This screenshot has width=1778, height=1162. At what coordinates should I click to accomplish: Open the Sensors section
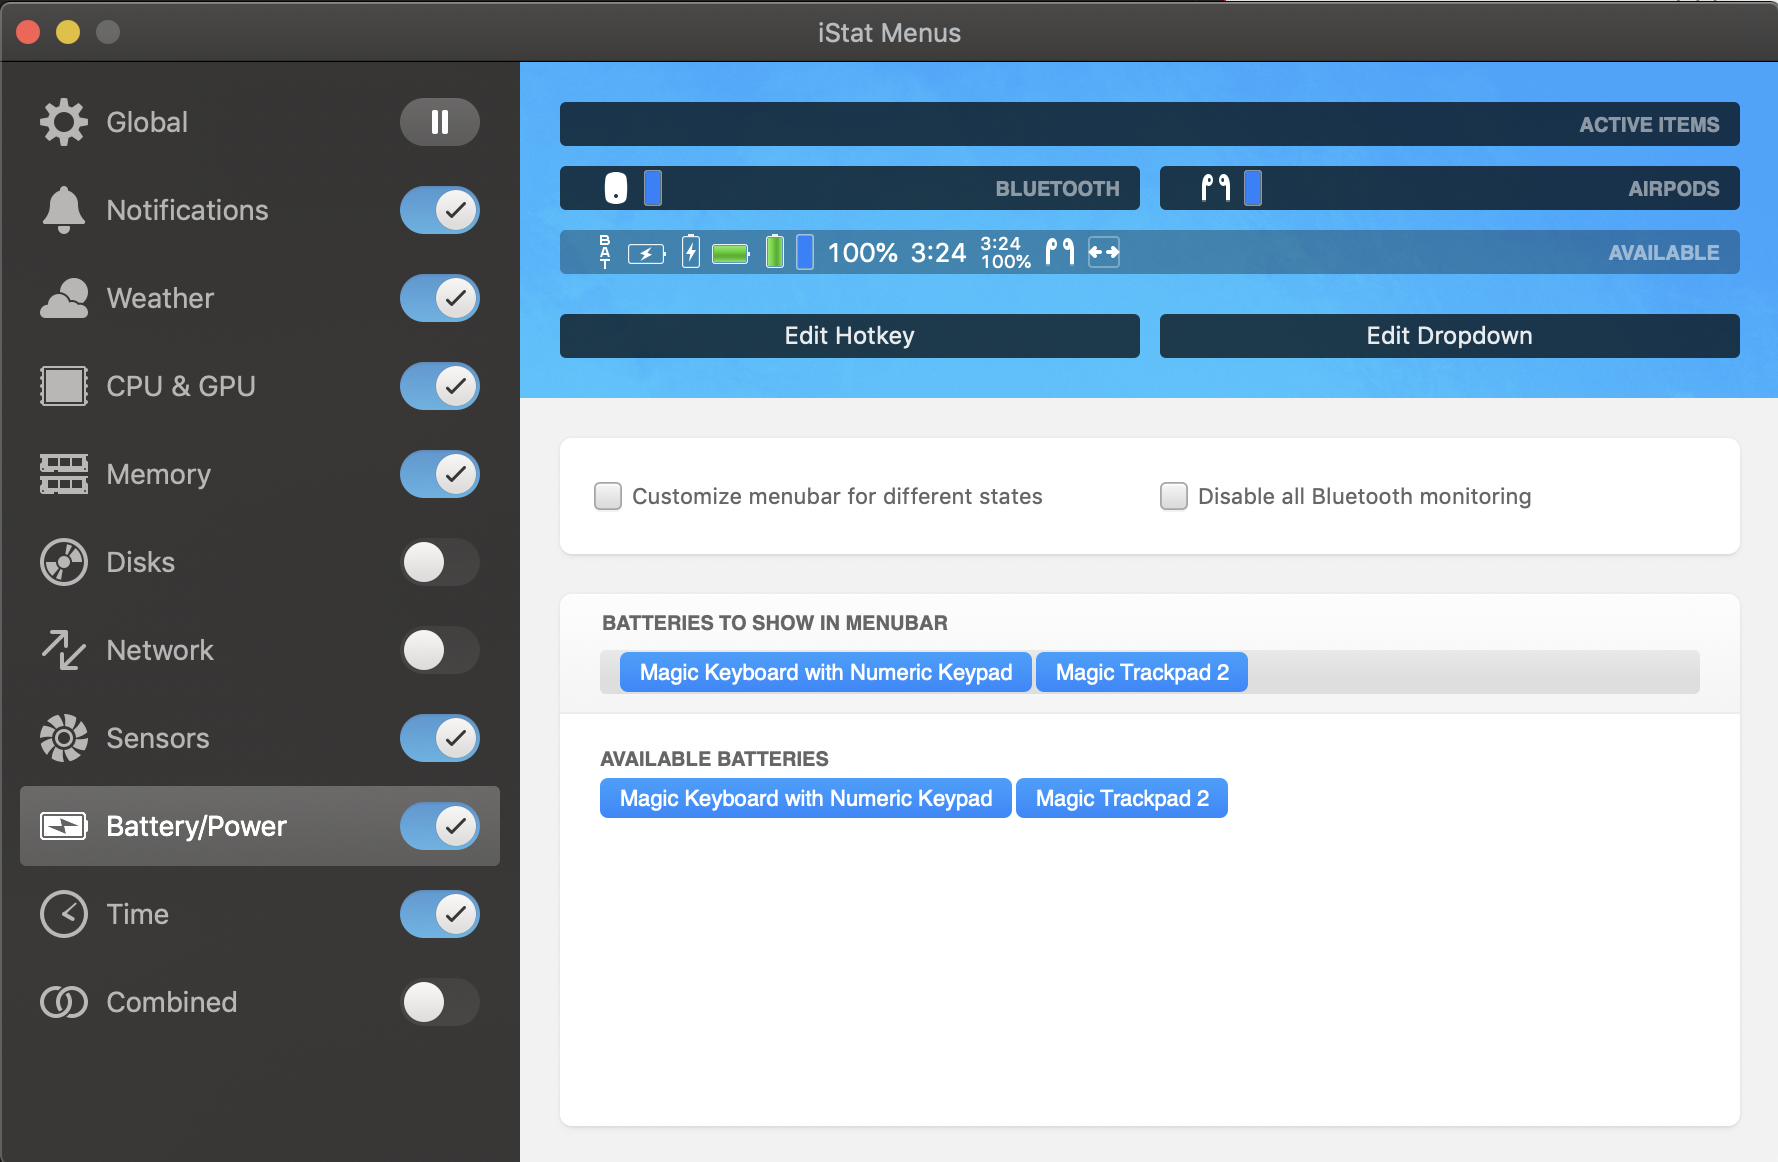click(158, 738)
